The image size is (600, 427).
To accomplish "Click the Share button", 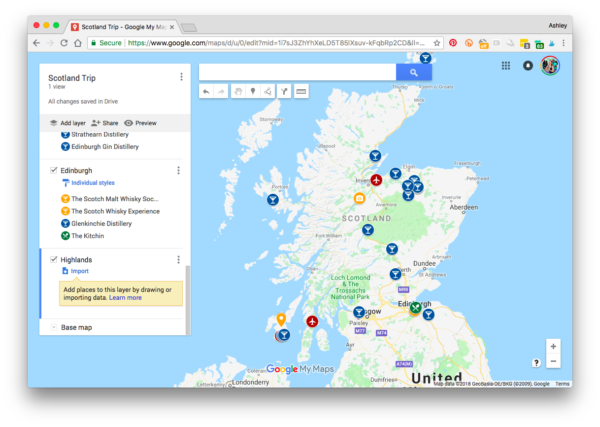I will click(105, 123).
